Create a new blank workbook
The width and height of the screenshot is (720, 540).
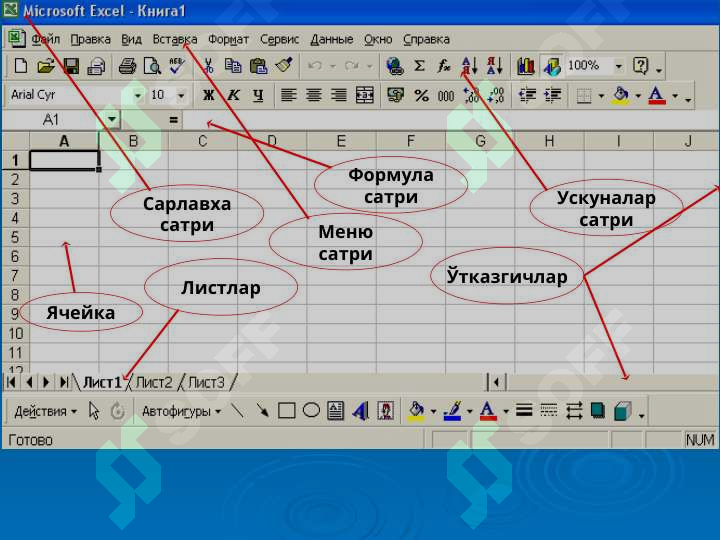click(21, 66)
